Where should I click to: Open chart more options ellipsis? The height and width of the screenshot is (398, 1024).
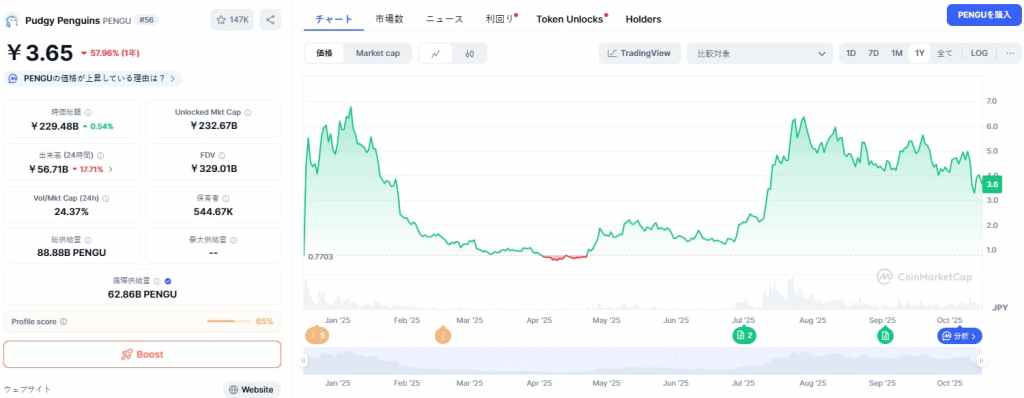(x=1009, y=54)
